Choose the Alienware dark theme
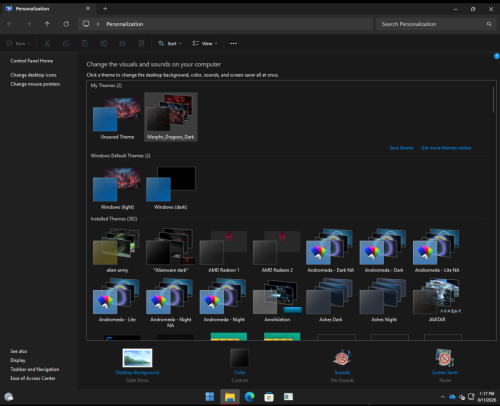Image resolution: width=500 pixels, height=406 pixels. pyautogui.click(x=171, y=251)
